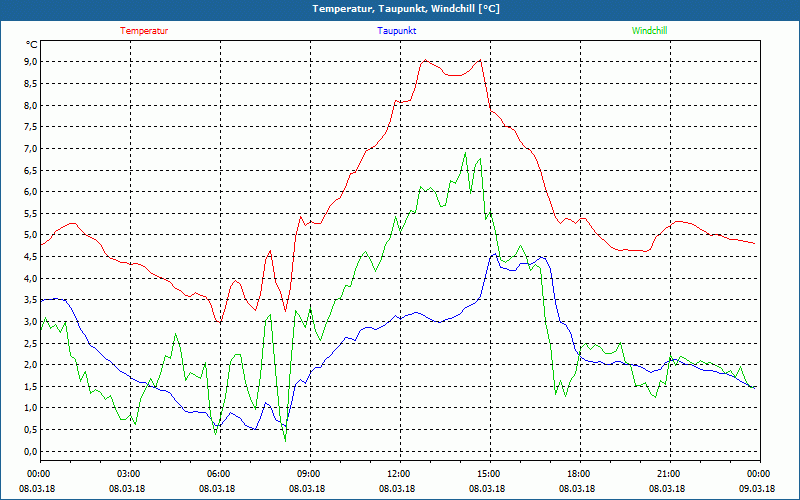Click the '15:00' time label
The image size is (800, 500).
[x=490, y=474]
